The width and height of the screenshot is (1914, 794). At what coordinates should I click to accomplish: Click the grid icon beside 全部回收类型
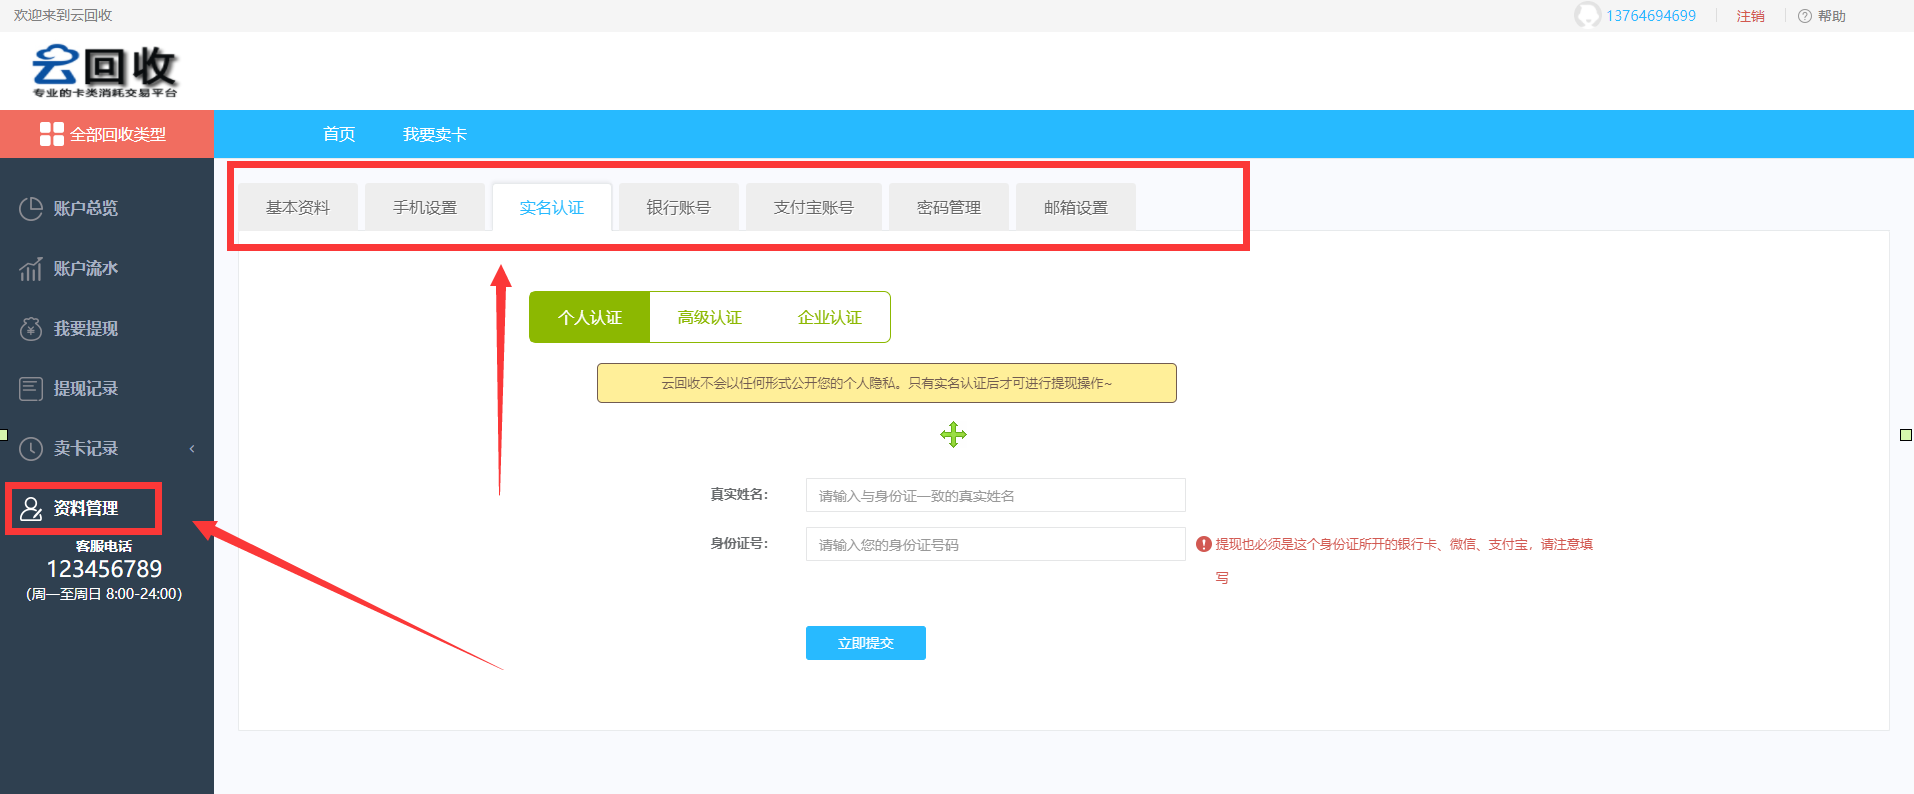click(52, 134)
